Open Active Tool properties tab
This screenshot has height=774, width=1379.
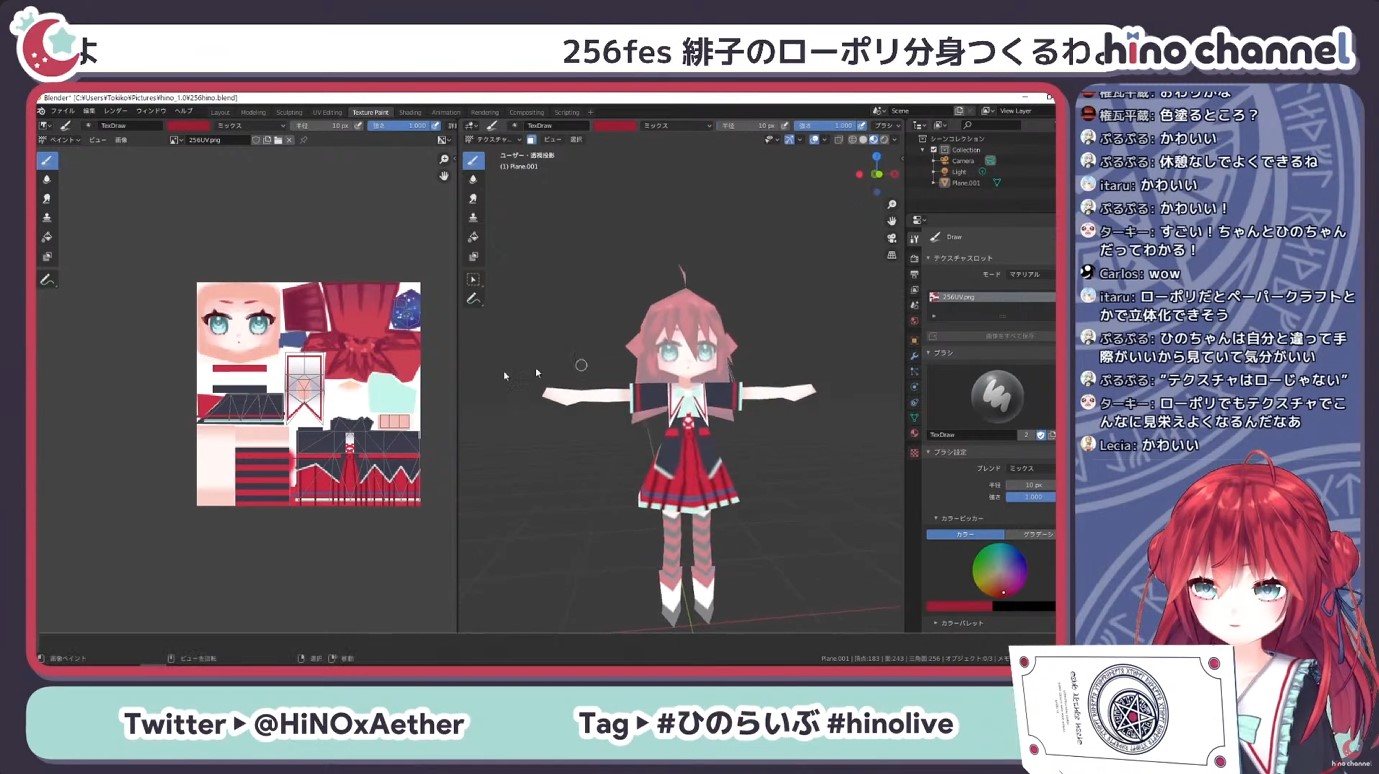point(914,239)
